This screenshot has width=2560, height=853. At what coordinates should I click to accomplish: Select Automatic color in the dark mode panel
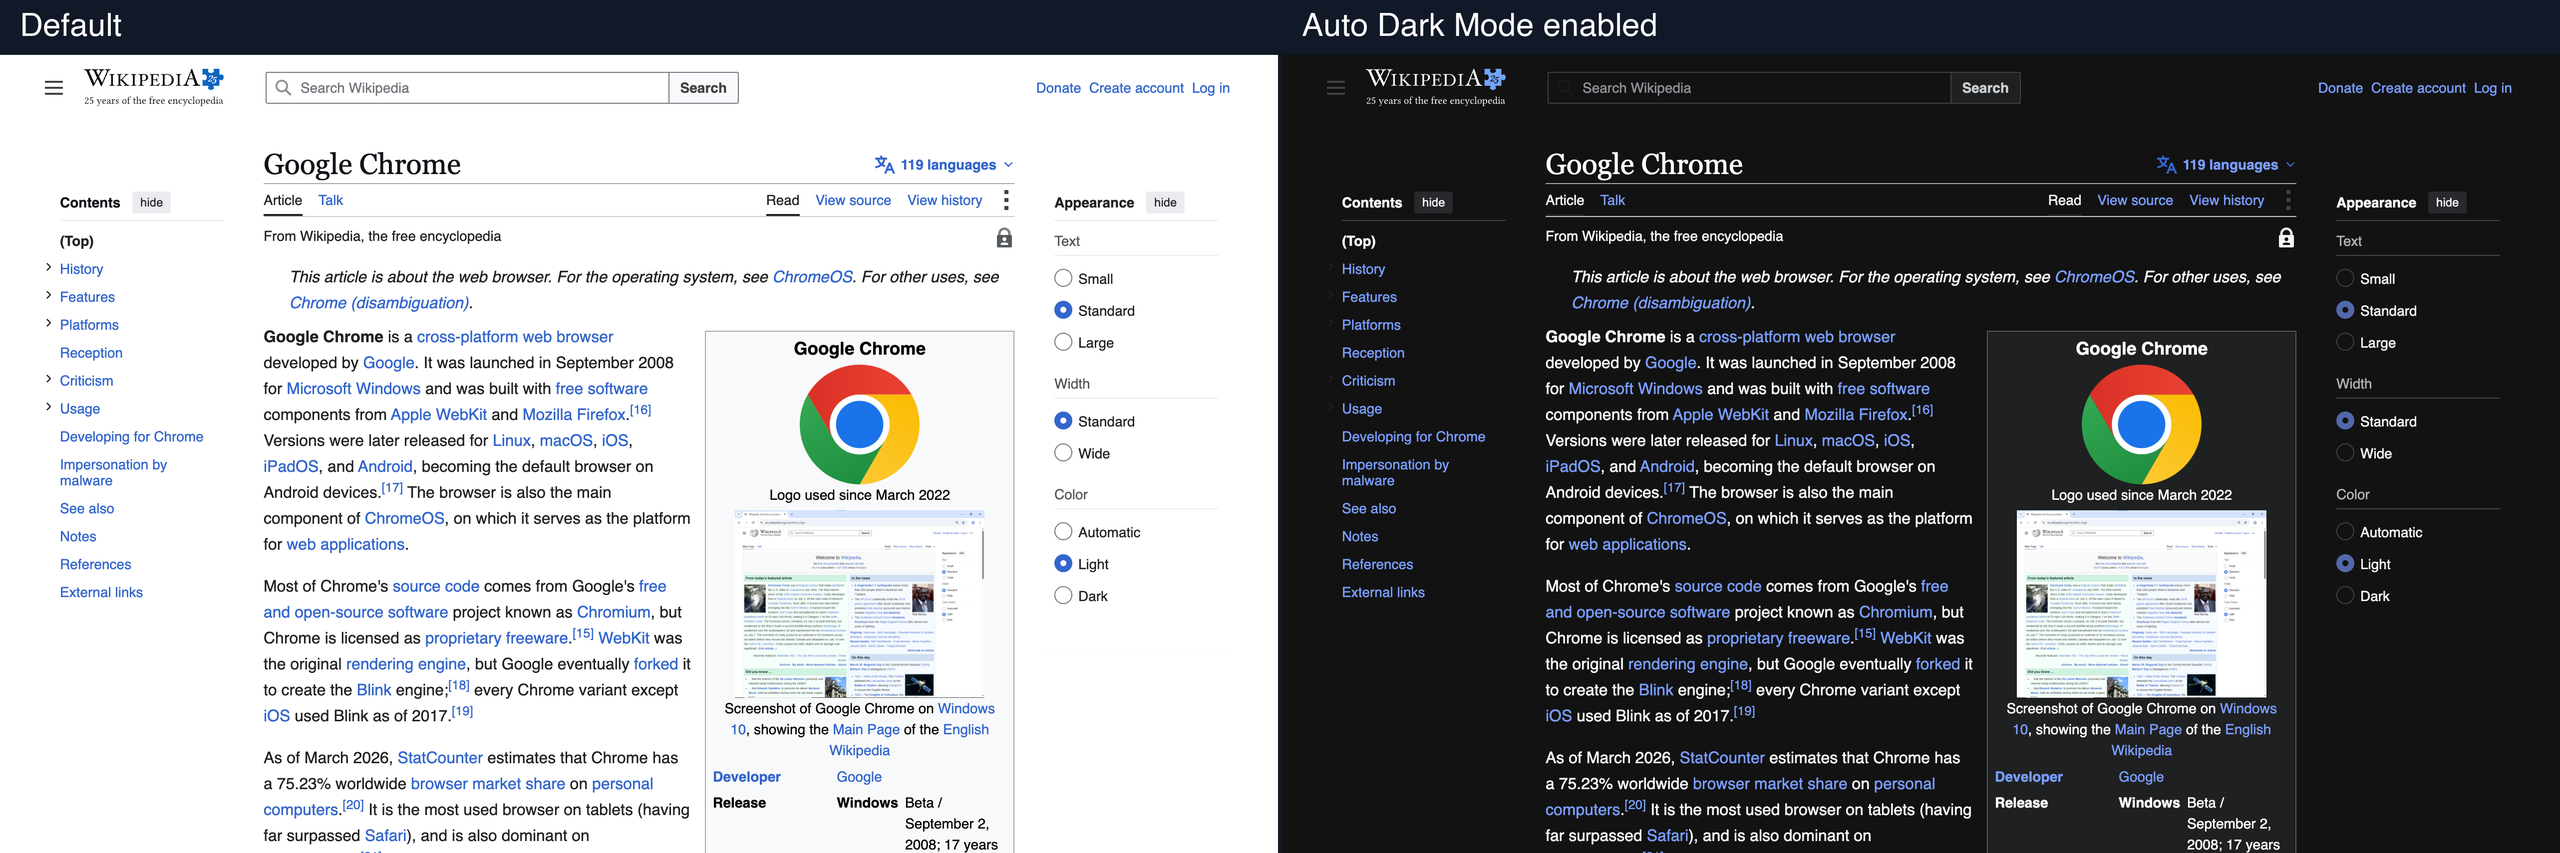coord(2345,532)
